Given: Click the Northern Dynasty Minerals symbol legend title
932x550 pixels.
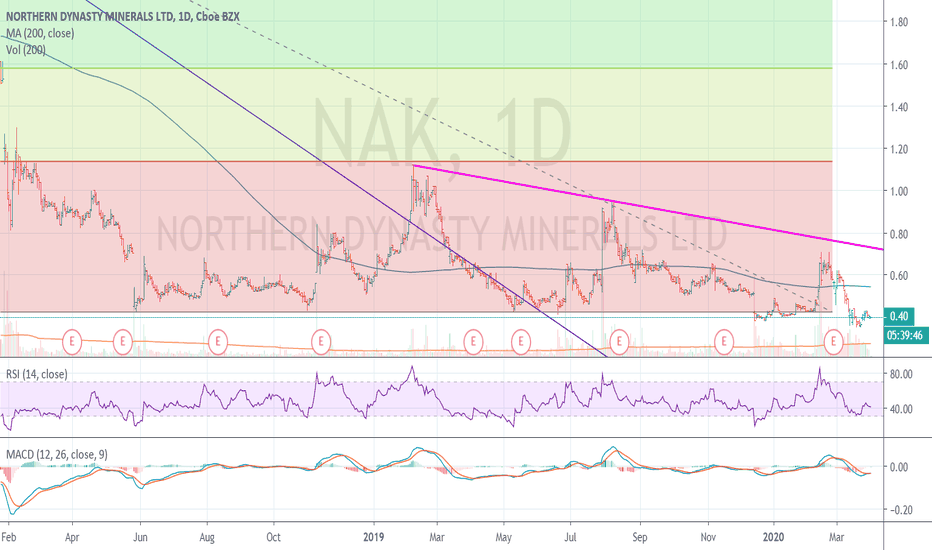Looking at the screenshot, I should [x=123, y=17].
